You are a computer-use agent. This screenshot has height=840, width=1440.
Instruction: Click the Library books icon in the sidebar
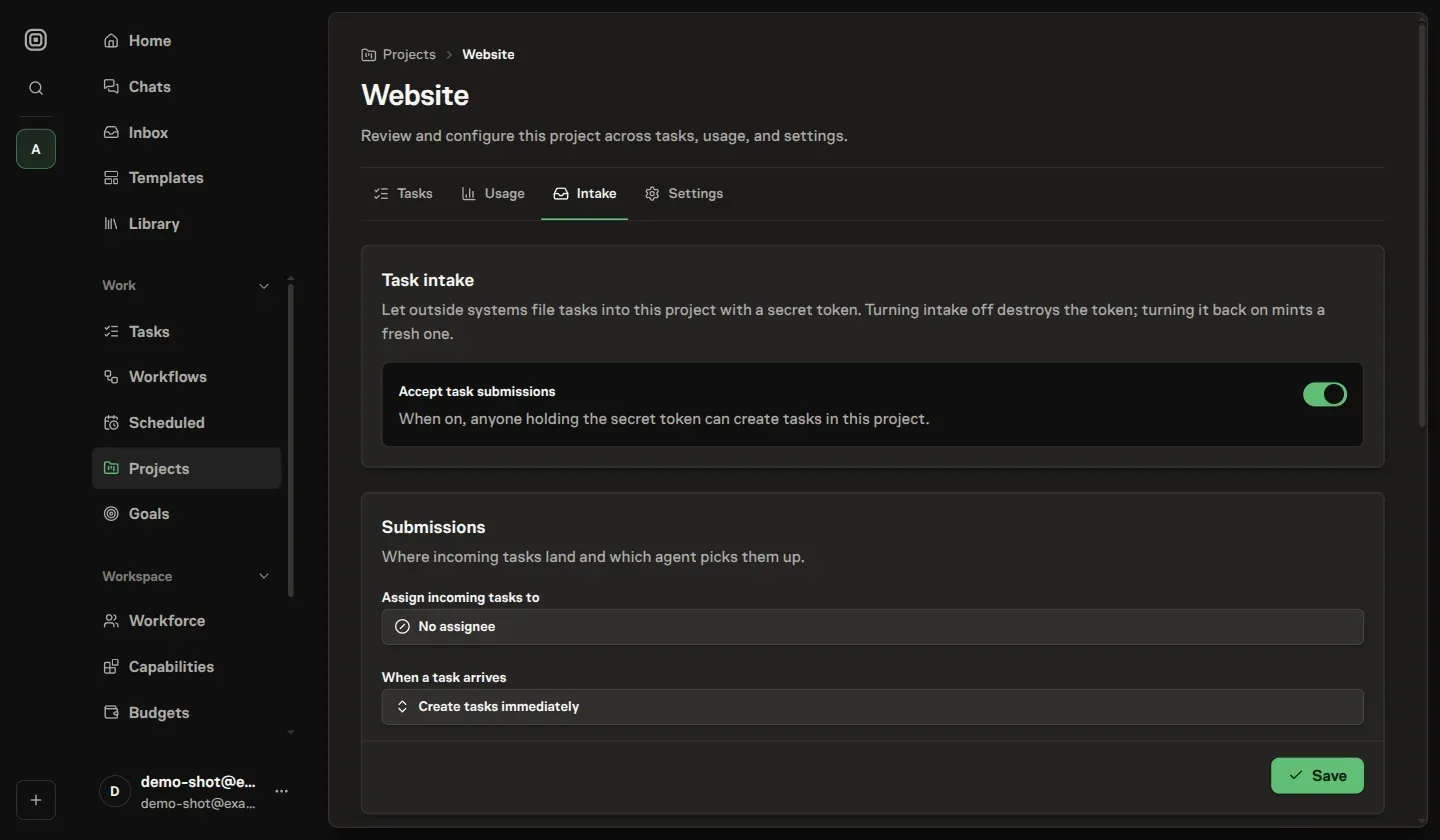pos(111,224)
